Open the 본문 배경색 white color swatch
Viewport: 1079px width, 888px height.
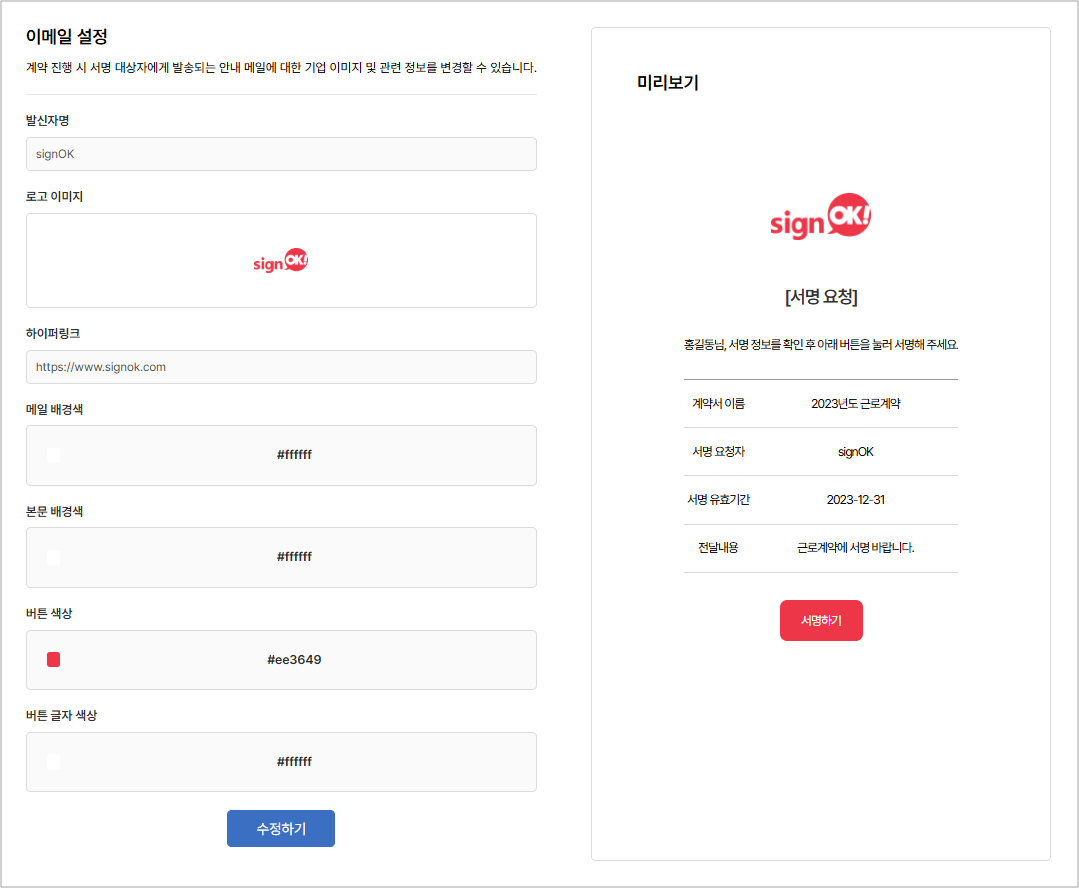coord(54,557)
